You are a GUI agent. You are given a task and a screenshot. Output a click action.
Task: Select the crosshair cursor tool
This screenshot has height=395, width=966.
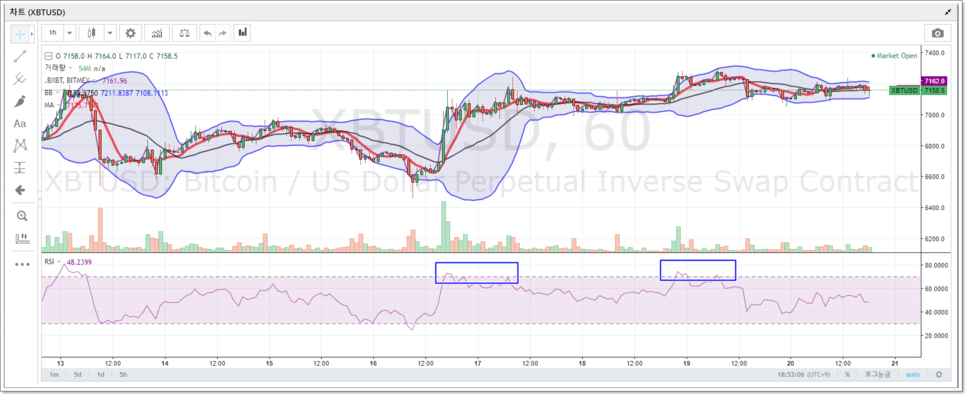pyautogui.click(x=20, y=33)
